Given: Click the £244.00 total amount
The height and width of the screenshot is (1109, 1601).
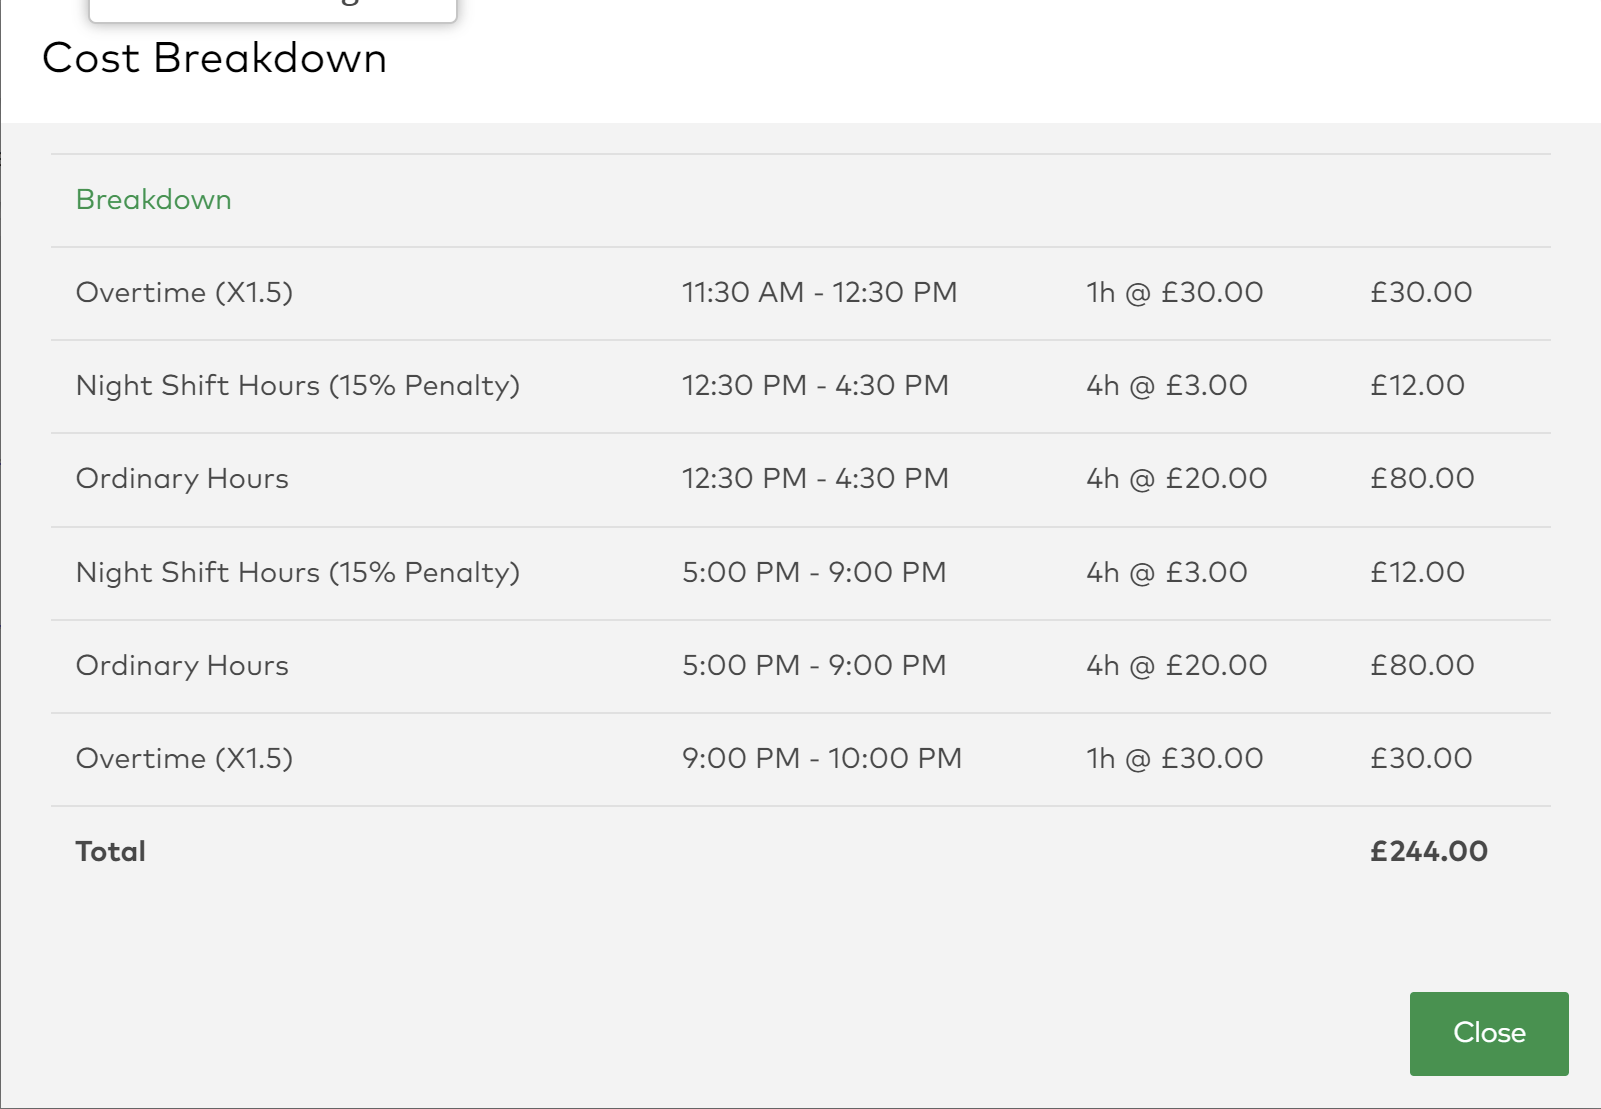Looking at the screenshot, I should tap(1428, 851).
